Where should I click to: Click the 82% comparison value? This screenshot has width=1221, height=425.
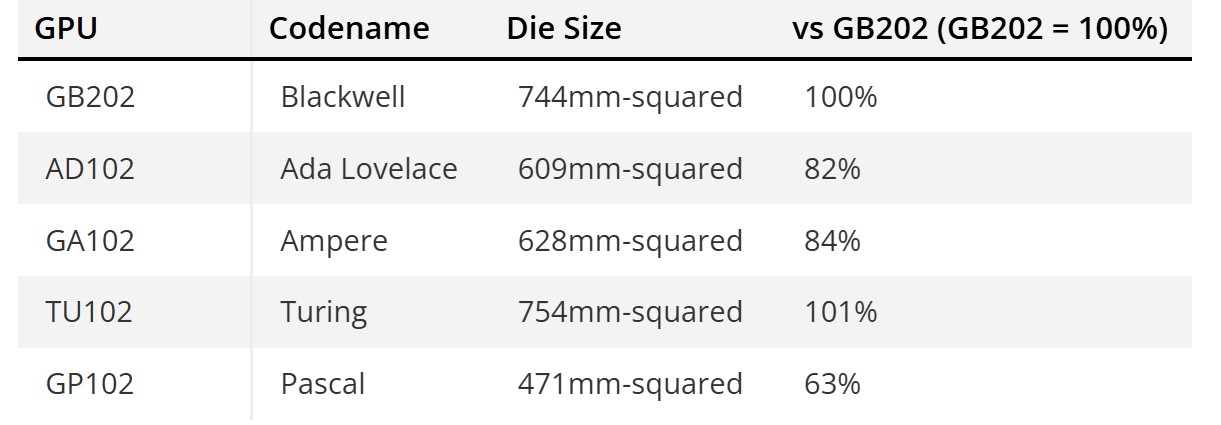[832, 169]
